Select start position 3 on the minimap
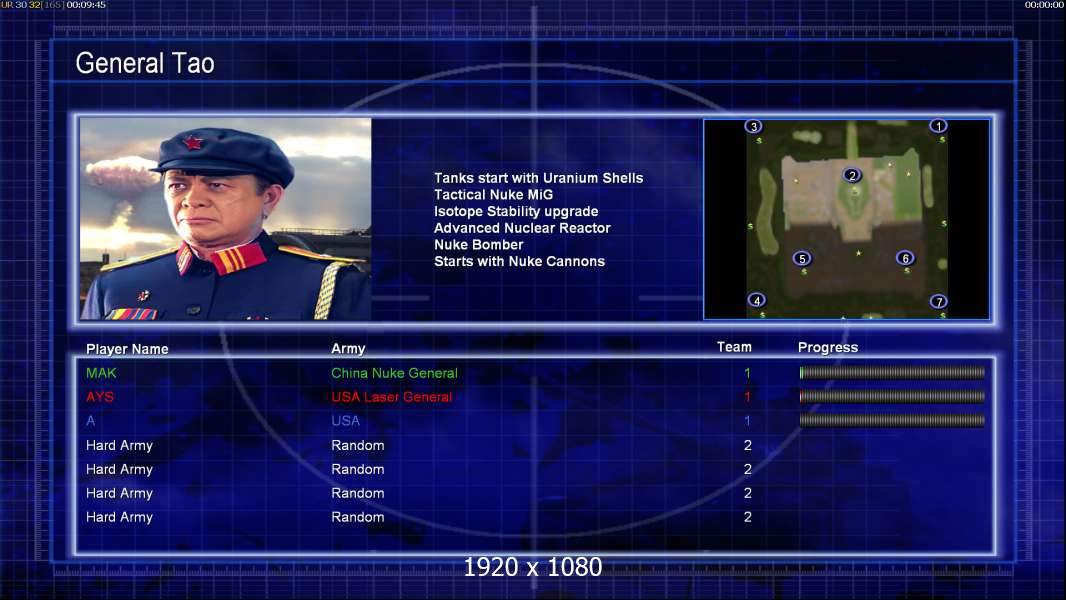1066x600 pixels. point(753,126)
